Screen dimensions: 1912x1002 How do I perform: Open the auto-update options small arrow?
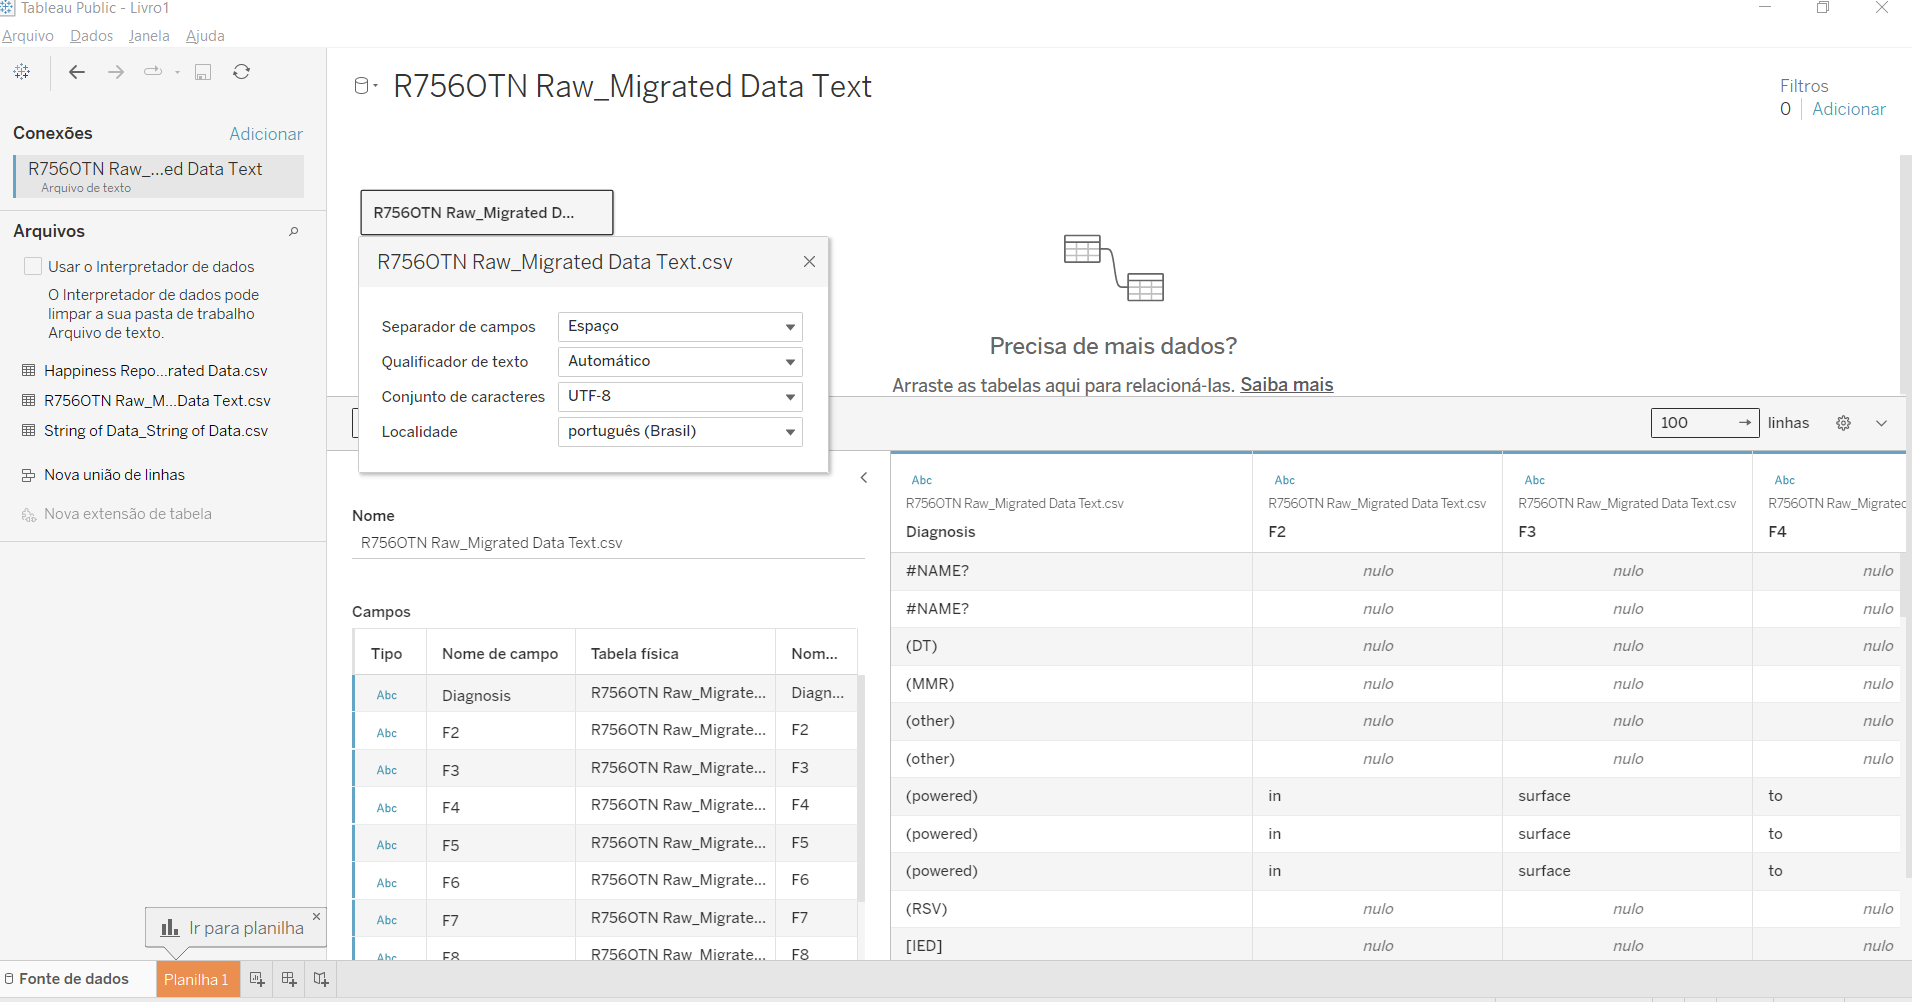pyautogui.click(x=177, y=72)
